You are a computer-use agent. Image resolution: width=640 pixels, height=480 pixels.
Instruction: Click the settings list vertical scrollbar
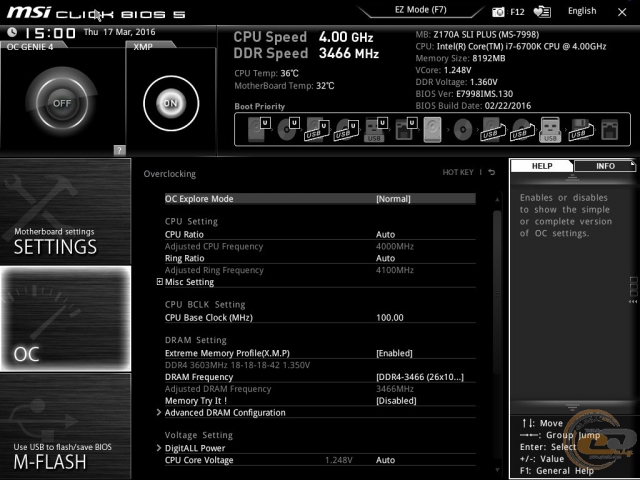(497, 291)
